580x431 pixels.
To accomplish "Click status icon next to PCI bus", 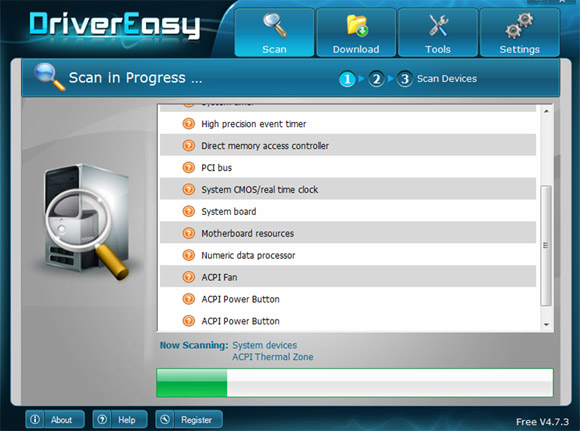I will click(x=189, y=167).
